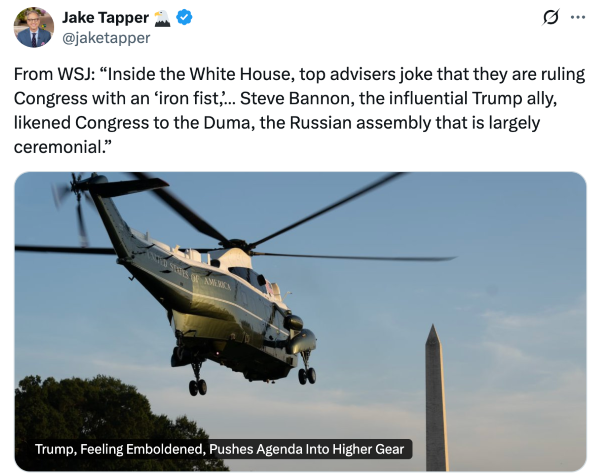Click Jake Tapper's profile avatar
Viewport: 600px width, 475px height.
(33, 27)
